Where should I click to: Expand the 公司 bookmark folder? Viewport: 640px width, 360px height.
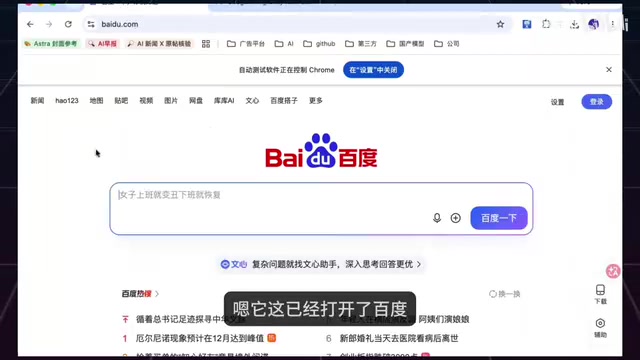(x=447, y=44)
